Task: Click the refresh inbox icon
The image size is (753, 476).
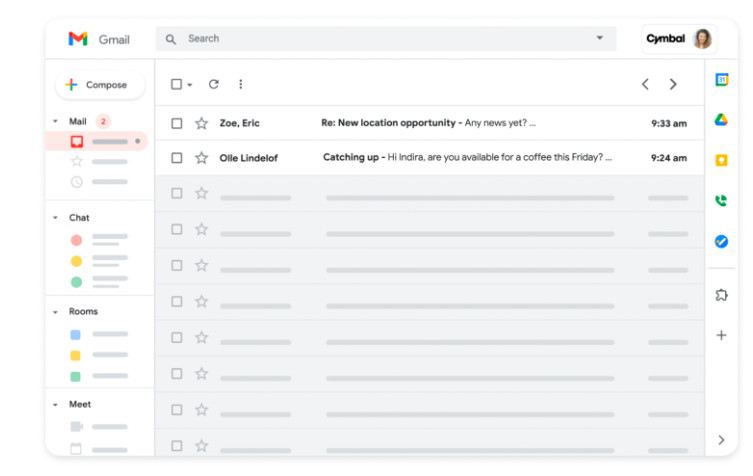Action: (x=214, y=85)
